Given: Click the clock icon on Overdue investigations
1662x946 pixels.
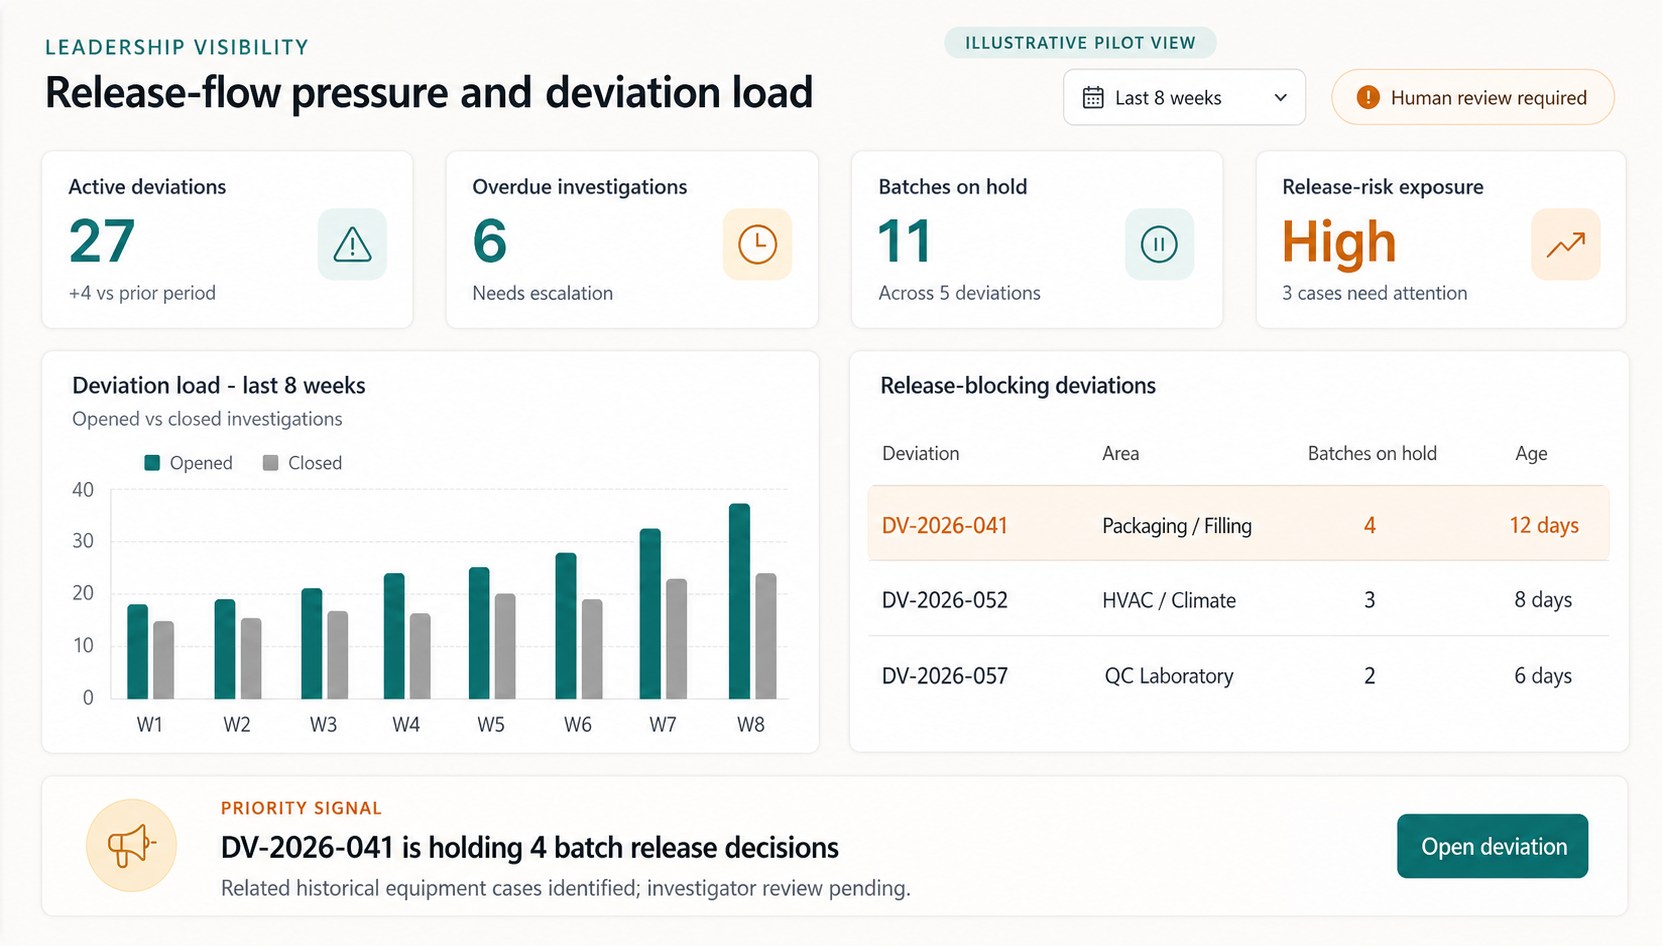Looking at the screenshot, I should pyautogui.click(x=757, y=244).
